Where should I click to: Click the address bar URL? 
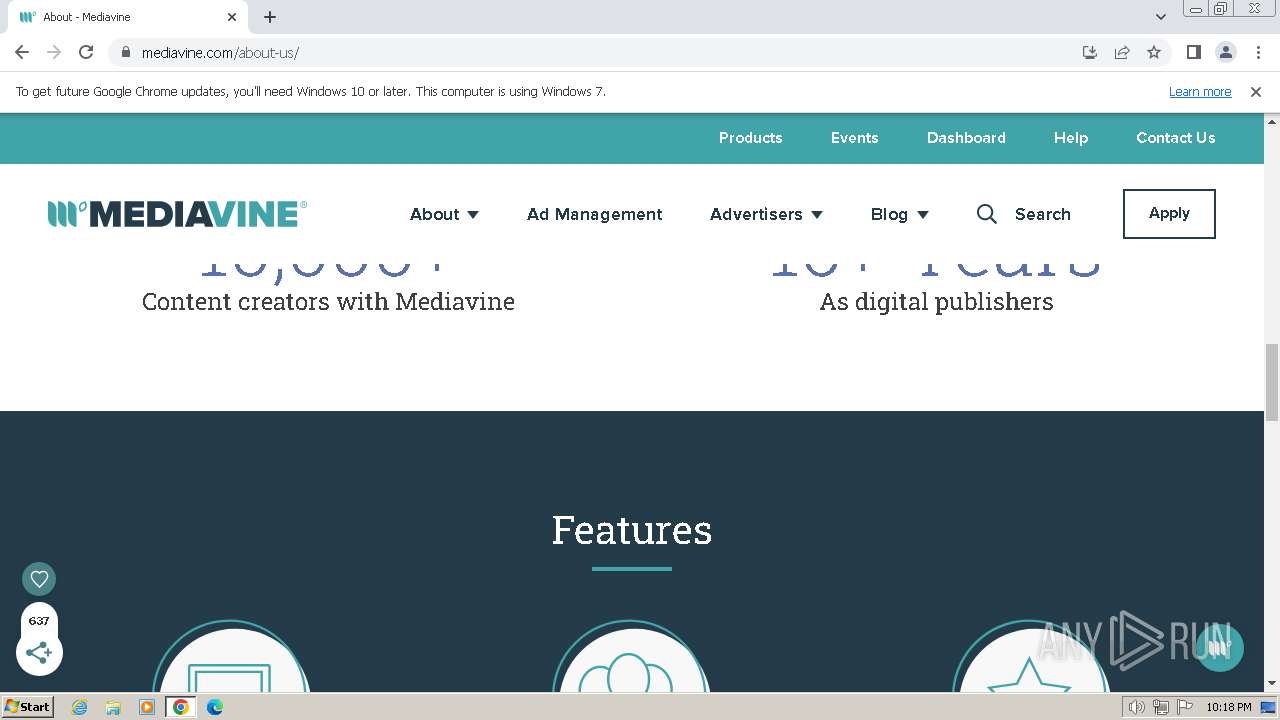[220, 53]
